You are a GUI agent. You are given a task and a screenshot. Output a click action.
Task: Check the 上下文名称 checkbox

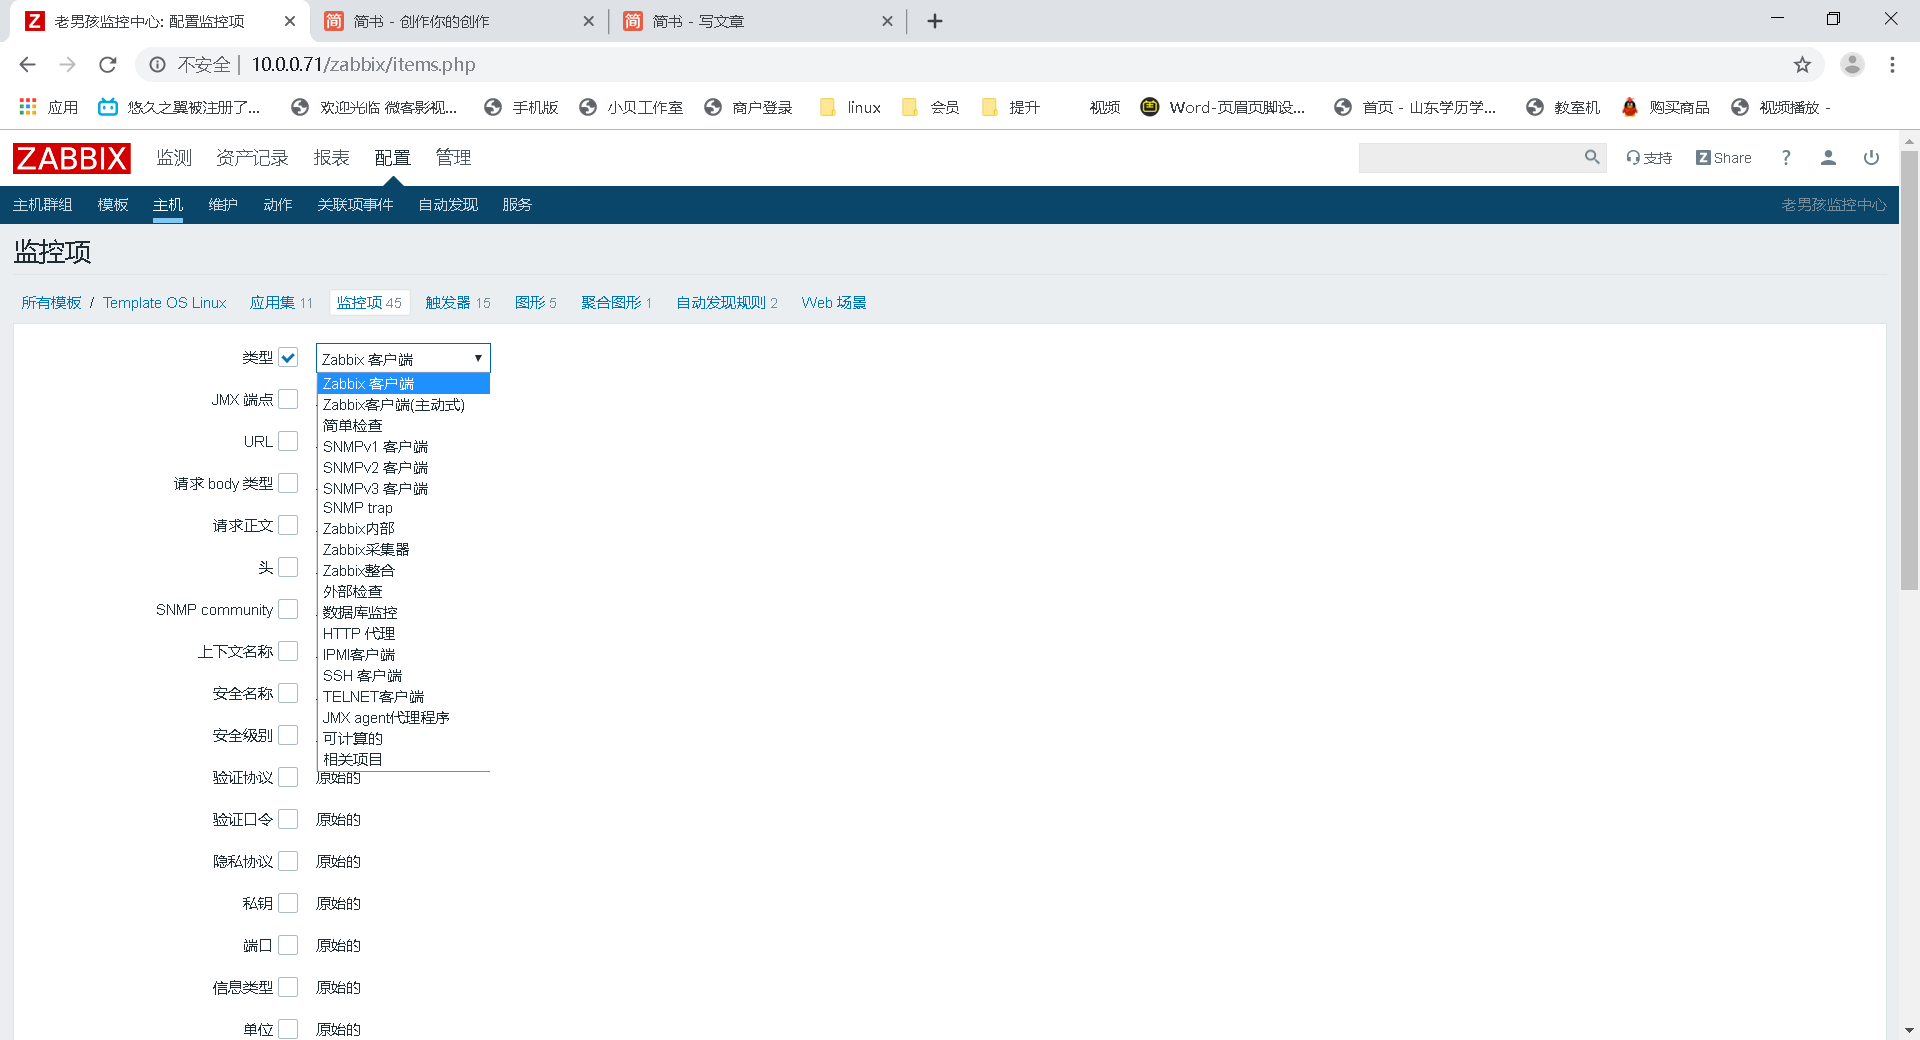pyautogui.click(x=288, y=651)
